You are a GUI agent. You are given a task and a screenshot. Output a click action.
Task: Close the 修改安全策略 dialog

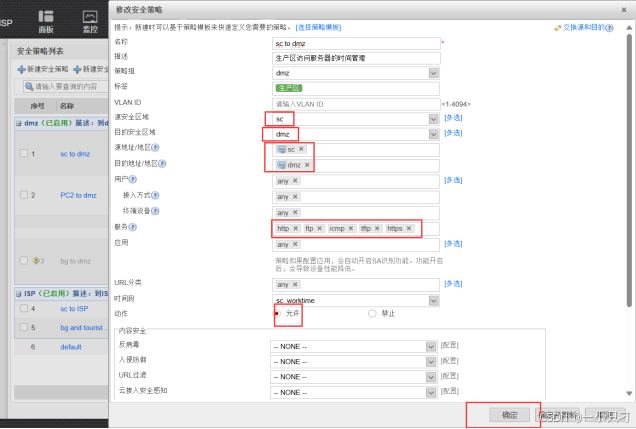click(624, 10)
